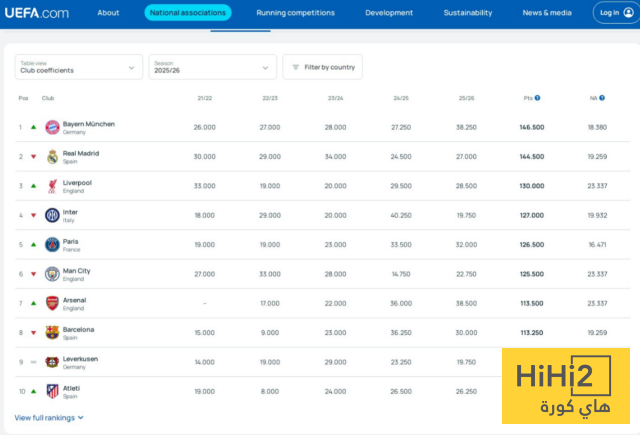
Task: Open the National associations tab
Action: pyautogui.click(x=187, y=13)
